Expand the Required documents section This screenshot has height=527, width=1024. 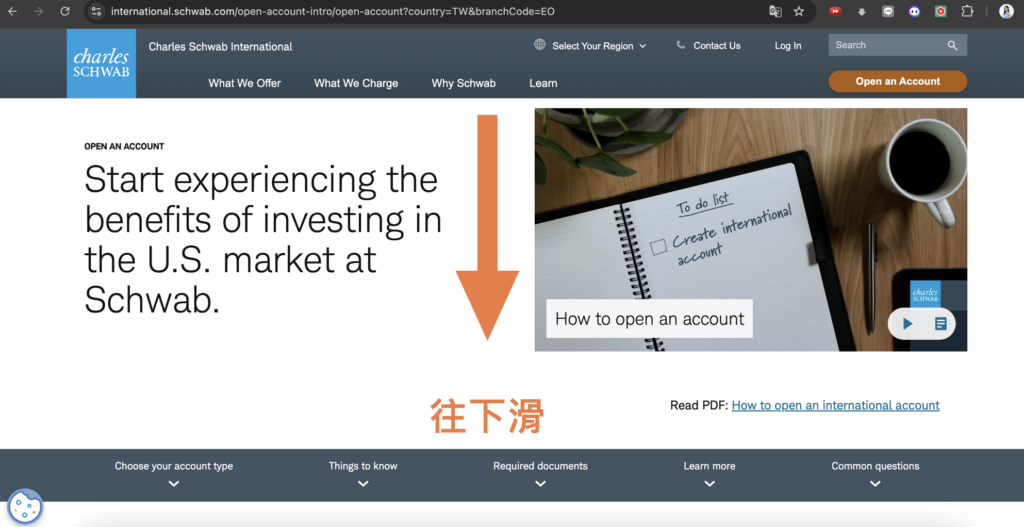click(540, 473)
